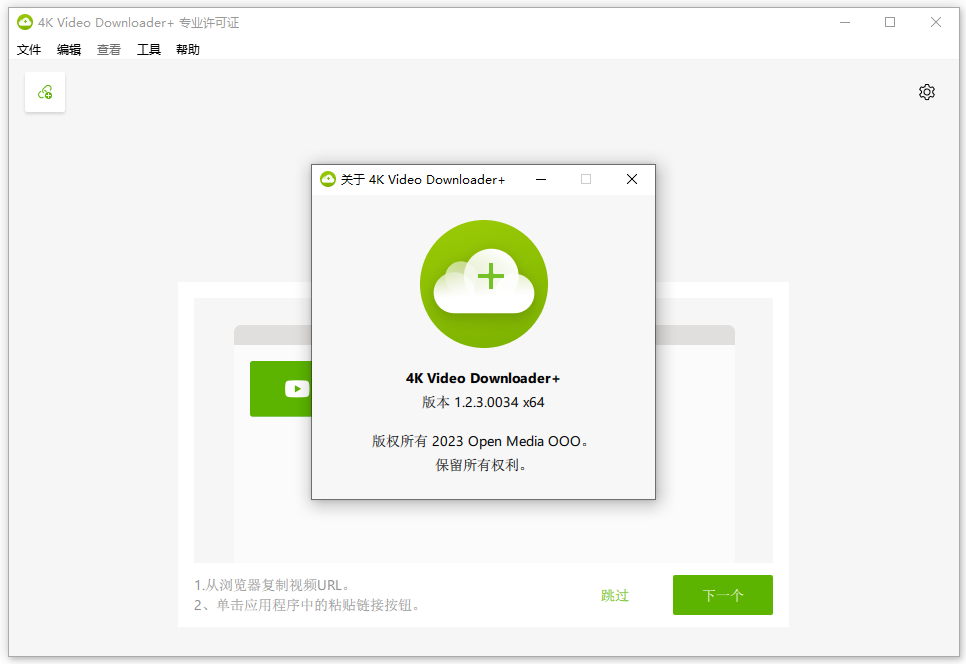Click the 关于 4K Video Downloader+ dialog title
966x664 pixels.
coord(423,179)
